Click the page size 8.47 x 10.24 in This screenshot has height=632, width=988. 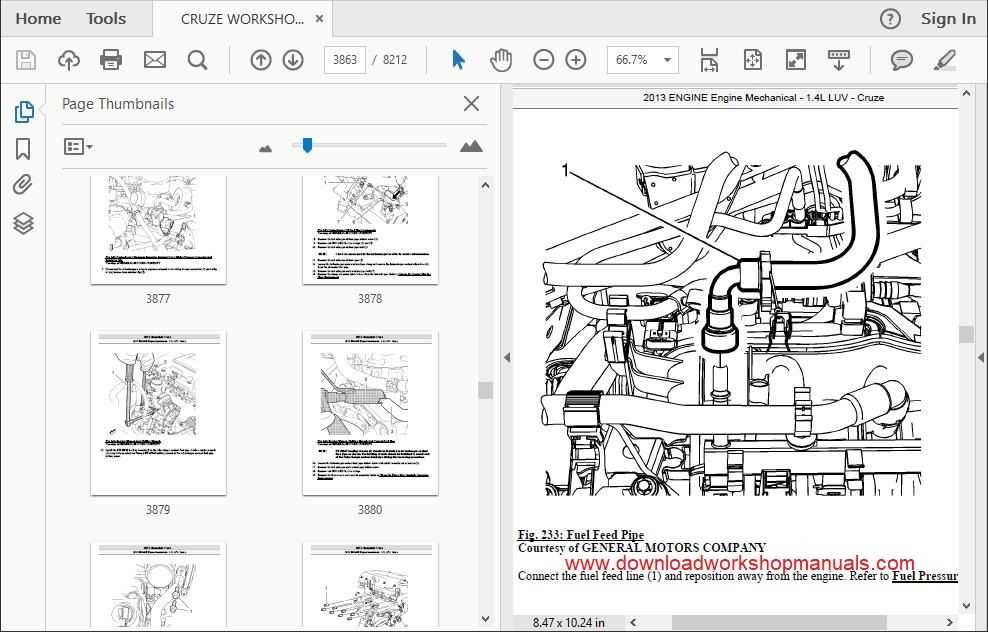tap(568, 623)
